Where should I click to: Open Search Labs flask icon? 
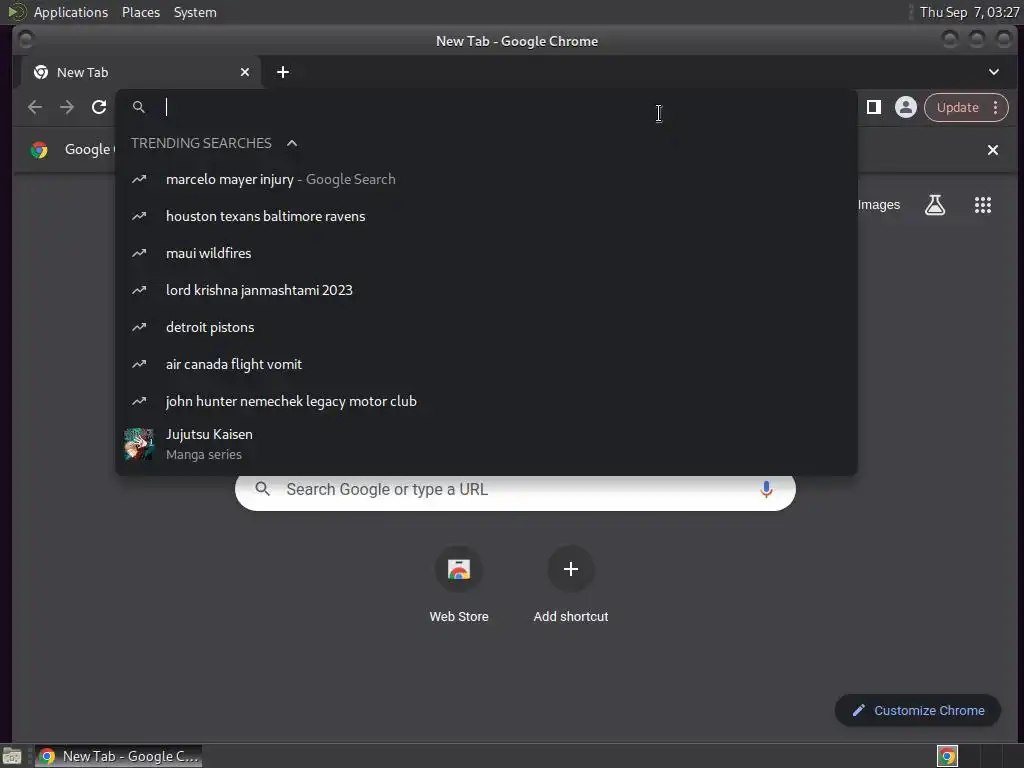pos(935,205)
